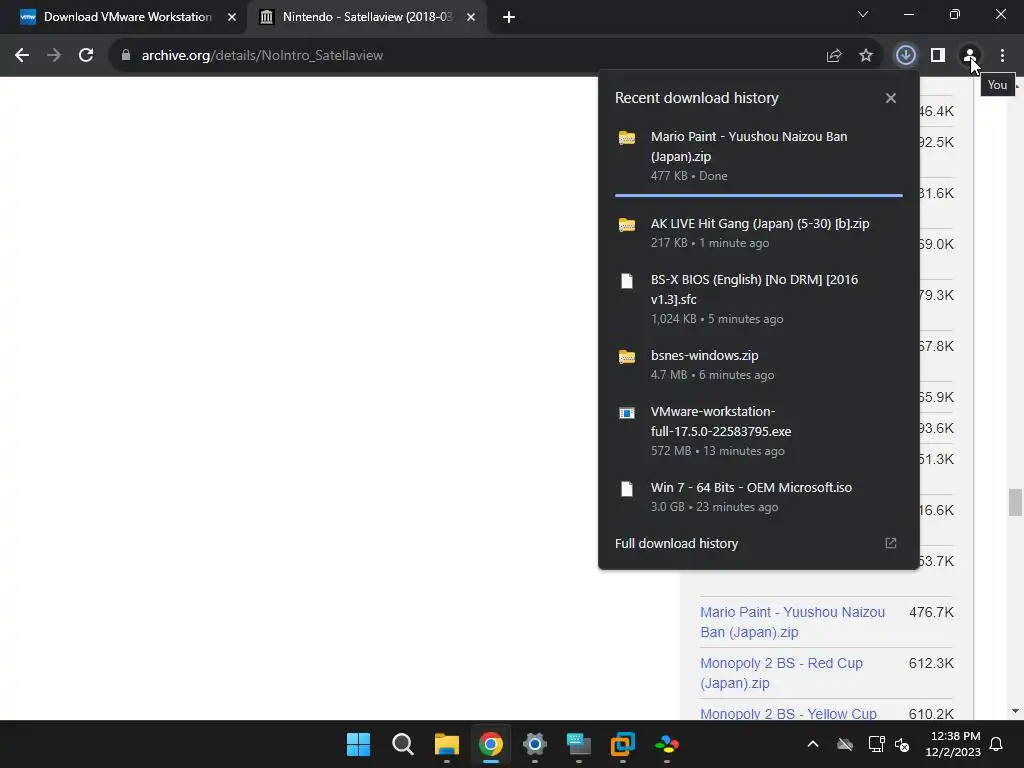This screenshot has height=768, width=1024.
Task: Go back with the browser back arrow
Action: [x=22, y=56]
